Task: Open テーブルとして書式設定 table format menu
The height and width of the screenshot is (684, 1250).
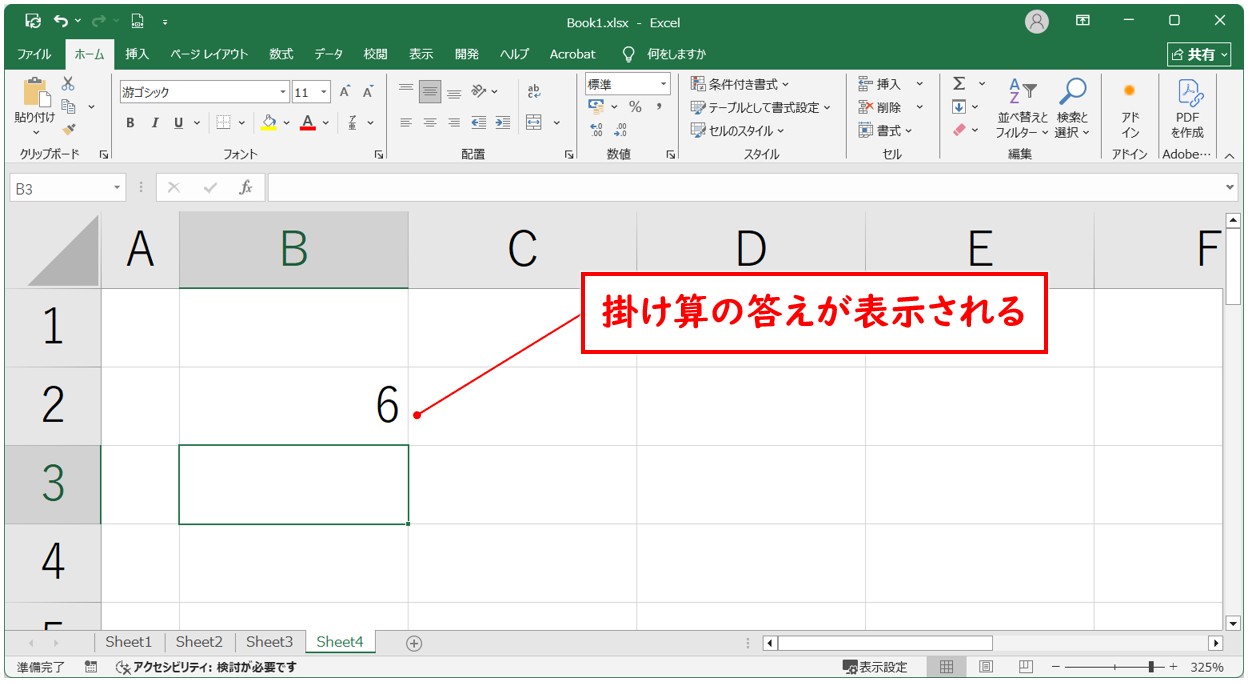Action: point(761,107)
